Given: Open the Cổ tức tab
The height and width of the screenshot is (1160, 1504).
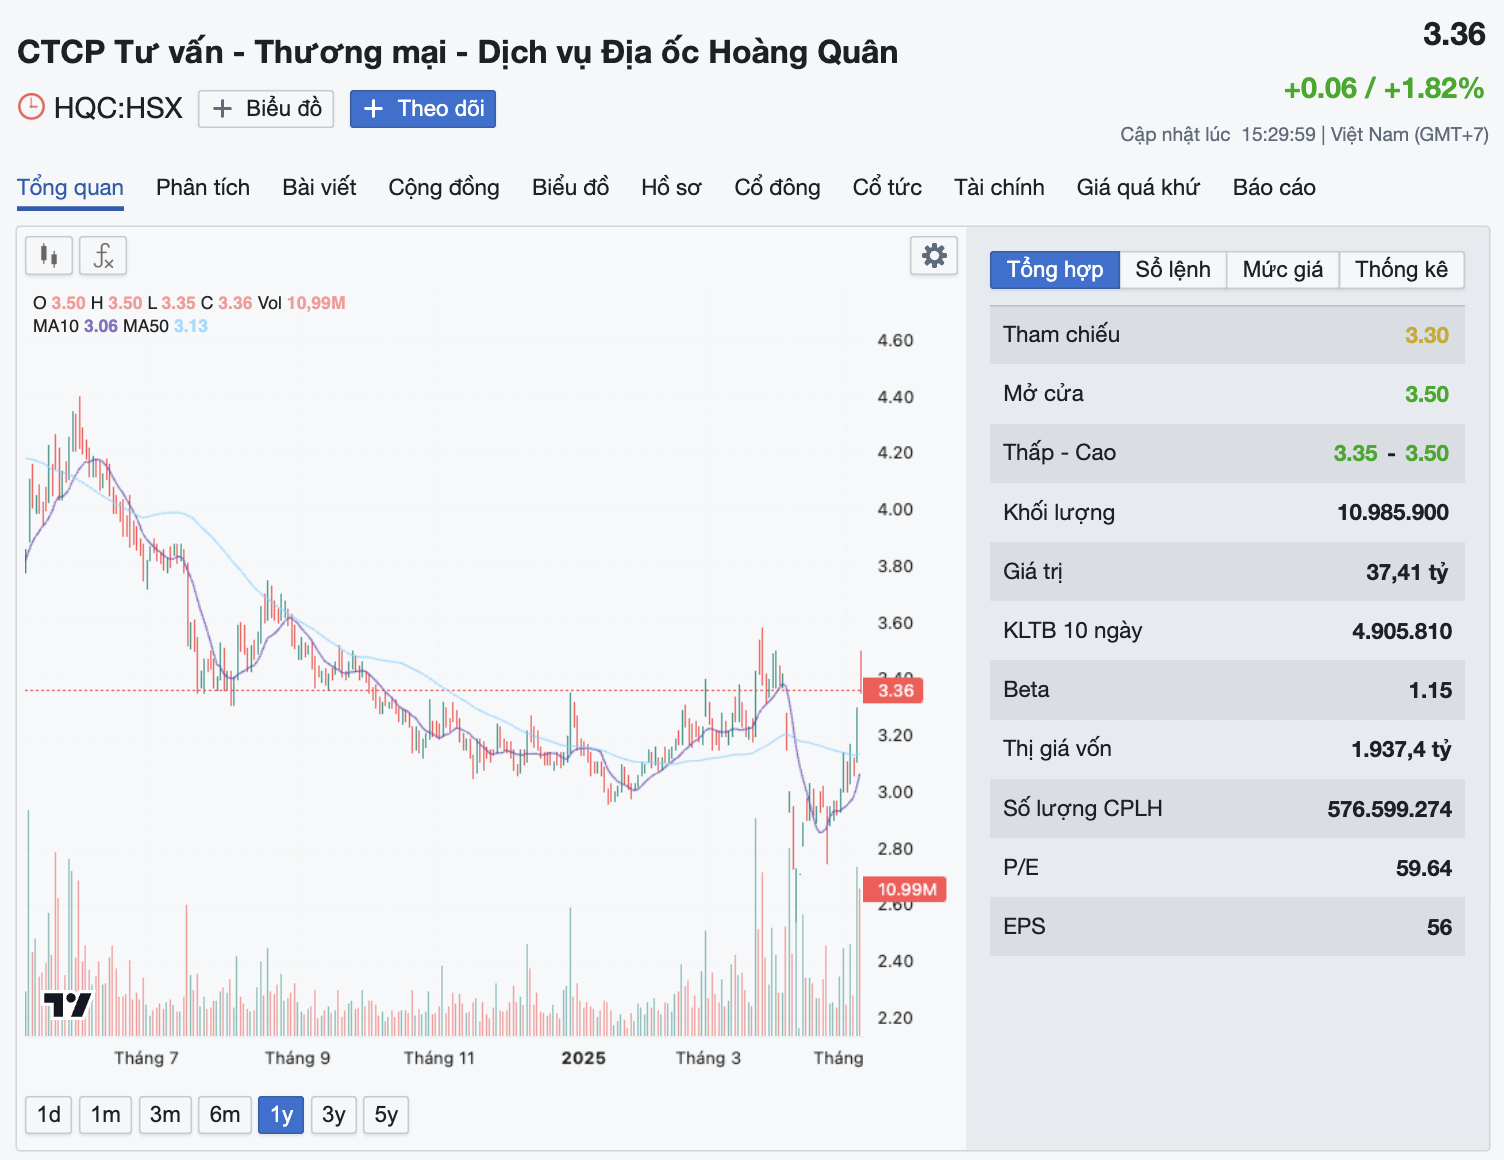Looking at the screenshot, I should [x=887, y=188].
